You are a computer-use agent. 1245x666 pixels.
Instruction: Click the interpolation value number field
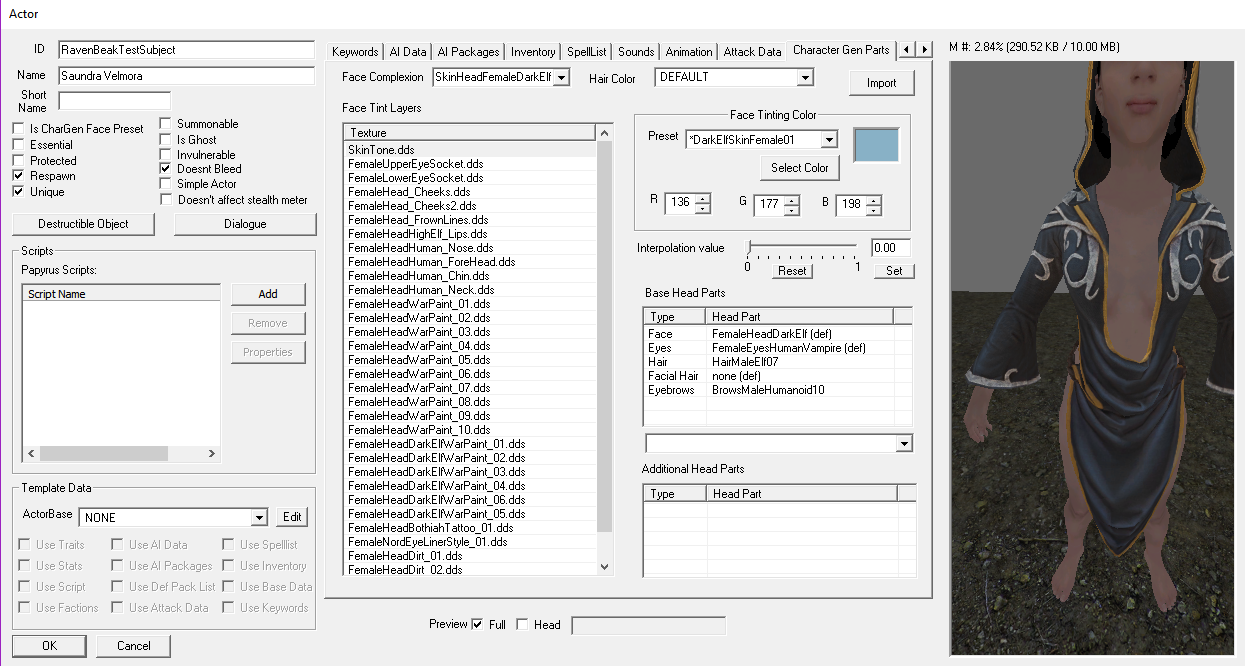coord(891,248)
